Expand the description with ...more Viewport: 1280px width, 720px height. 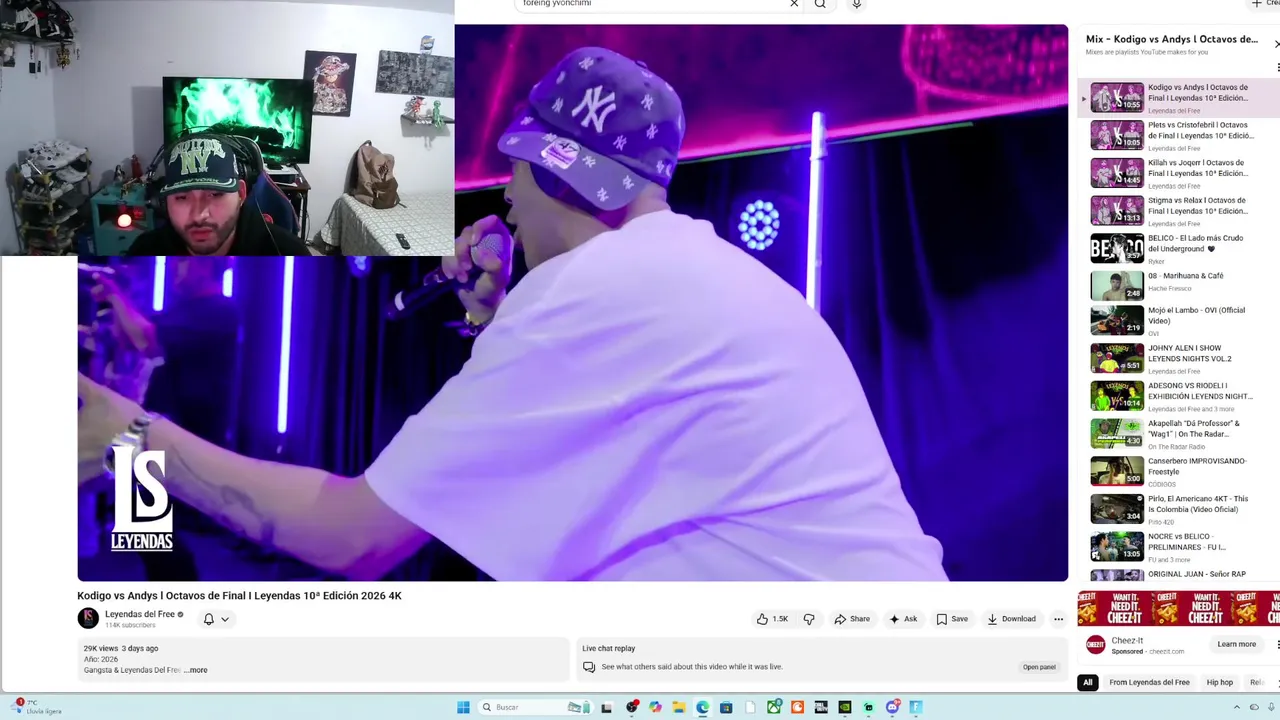pos(198,670)
